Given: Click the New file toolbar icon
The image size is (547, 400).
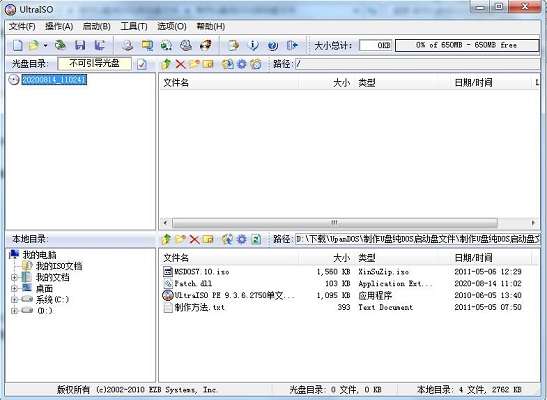Looking at the screenshot, I should click(x=17, y=45).
